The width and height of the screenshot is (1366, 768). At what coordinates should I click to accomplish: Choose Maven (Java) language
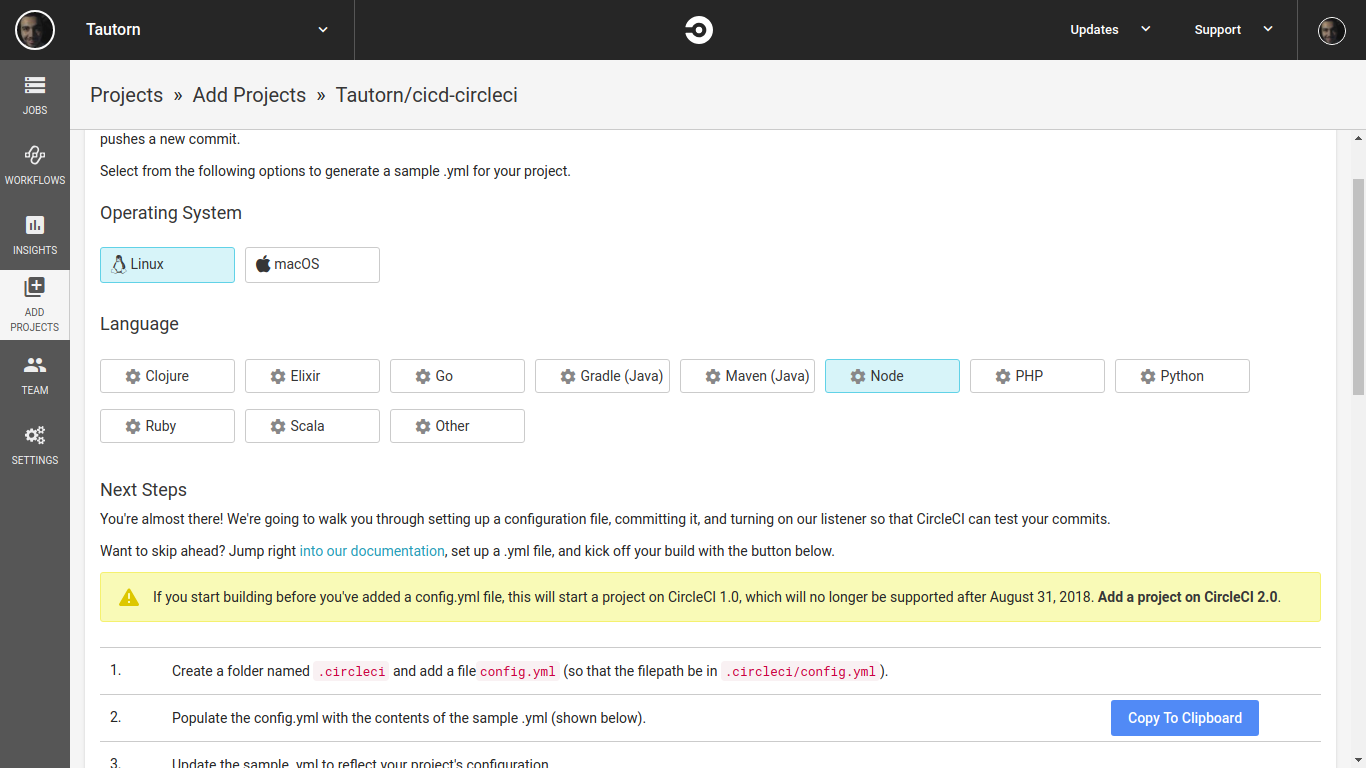pyautogui.click(x=747, y=376)
